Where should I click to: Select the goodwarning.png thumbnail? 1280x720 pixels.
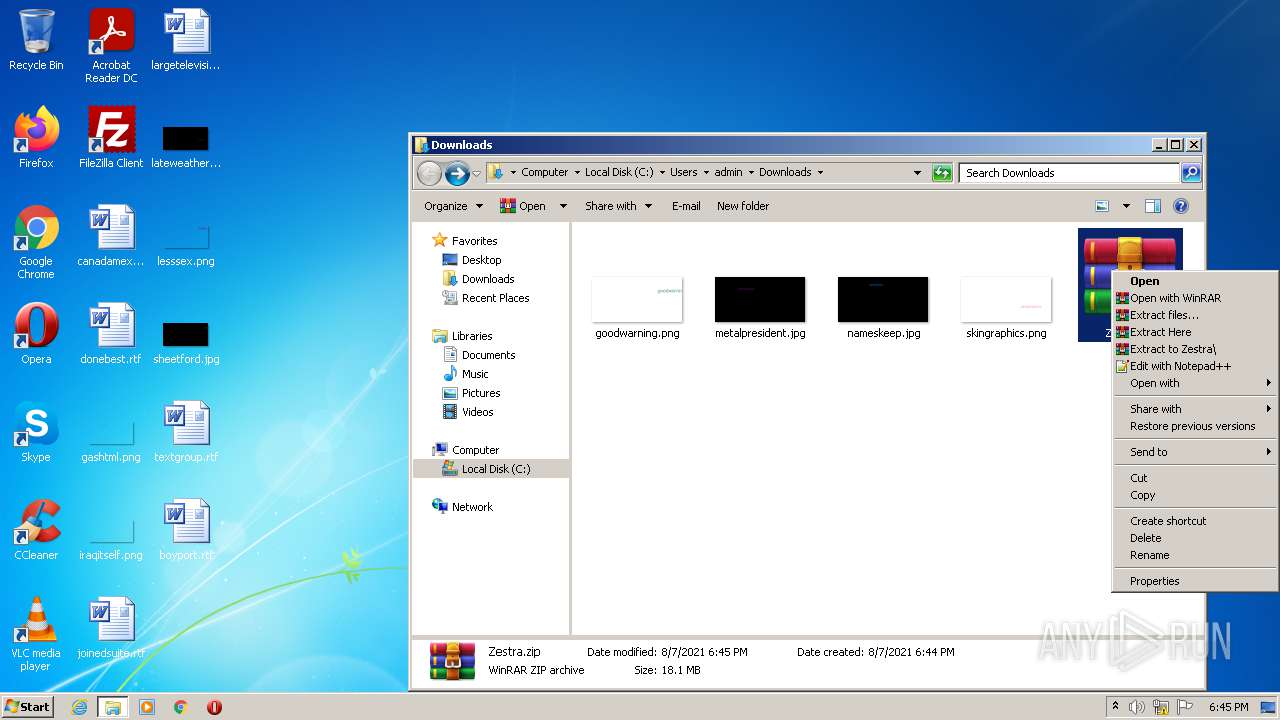point(637,308)
